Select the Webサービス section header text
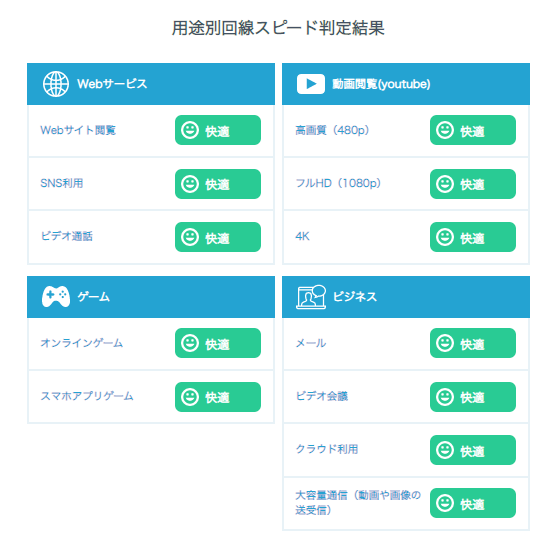 coord(112,84)
